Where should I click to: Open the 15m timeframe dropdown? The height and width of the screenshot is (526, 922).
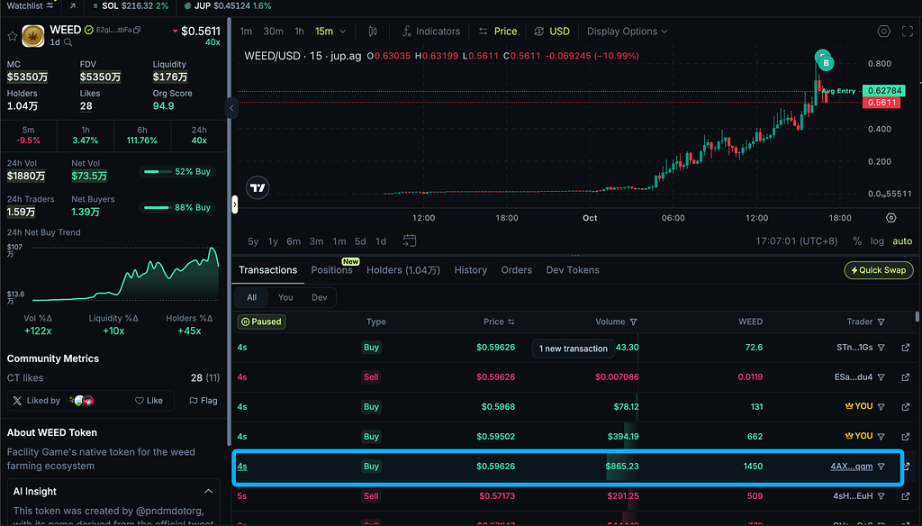[330, 31]
